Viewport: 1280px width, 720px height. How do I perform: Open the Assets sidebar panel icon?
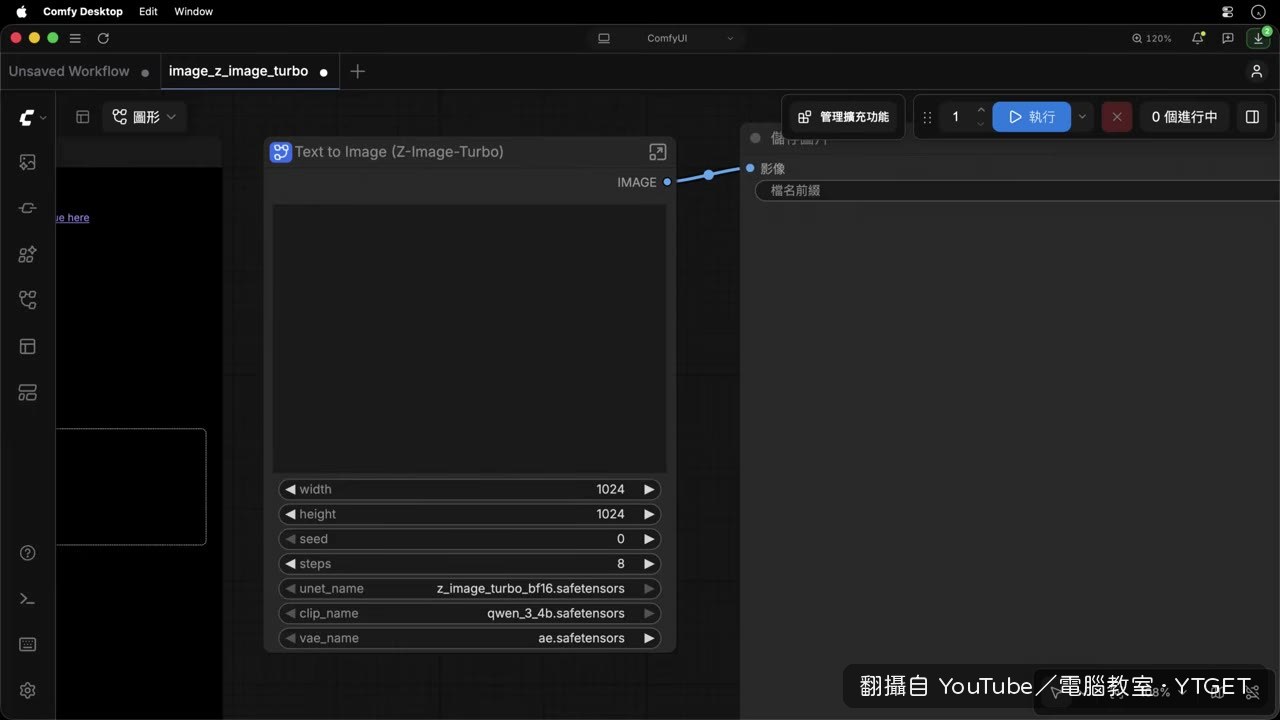point(27,162)
